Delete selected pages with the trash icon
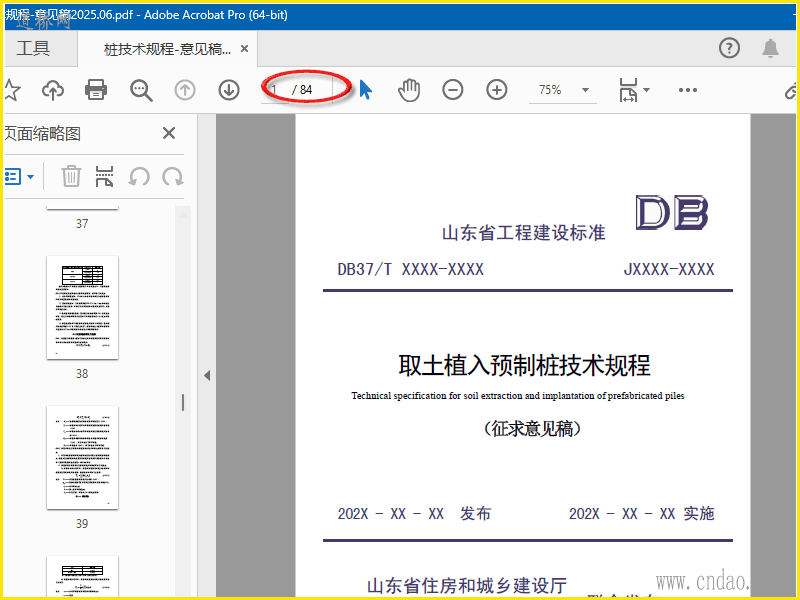800x600 pixels. point(71,177)
